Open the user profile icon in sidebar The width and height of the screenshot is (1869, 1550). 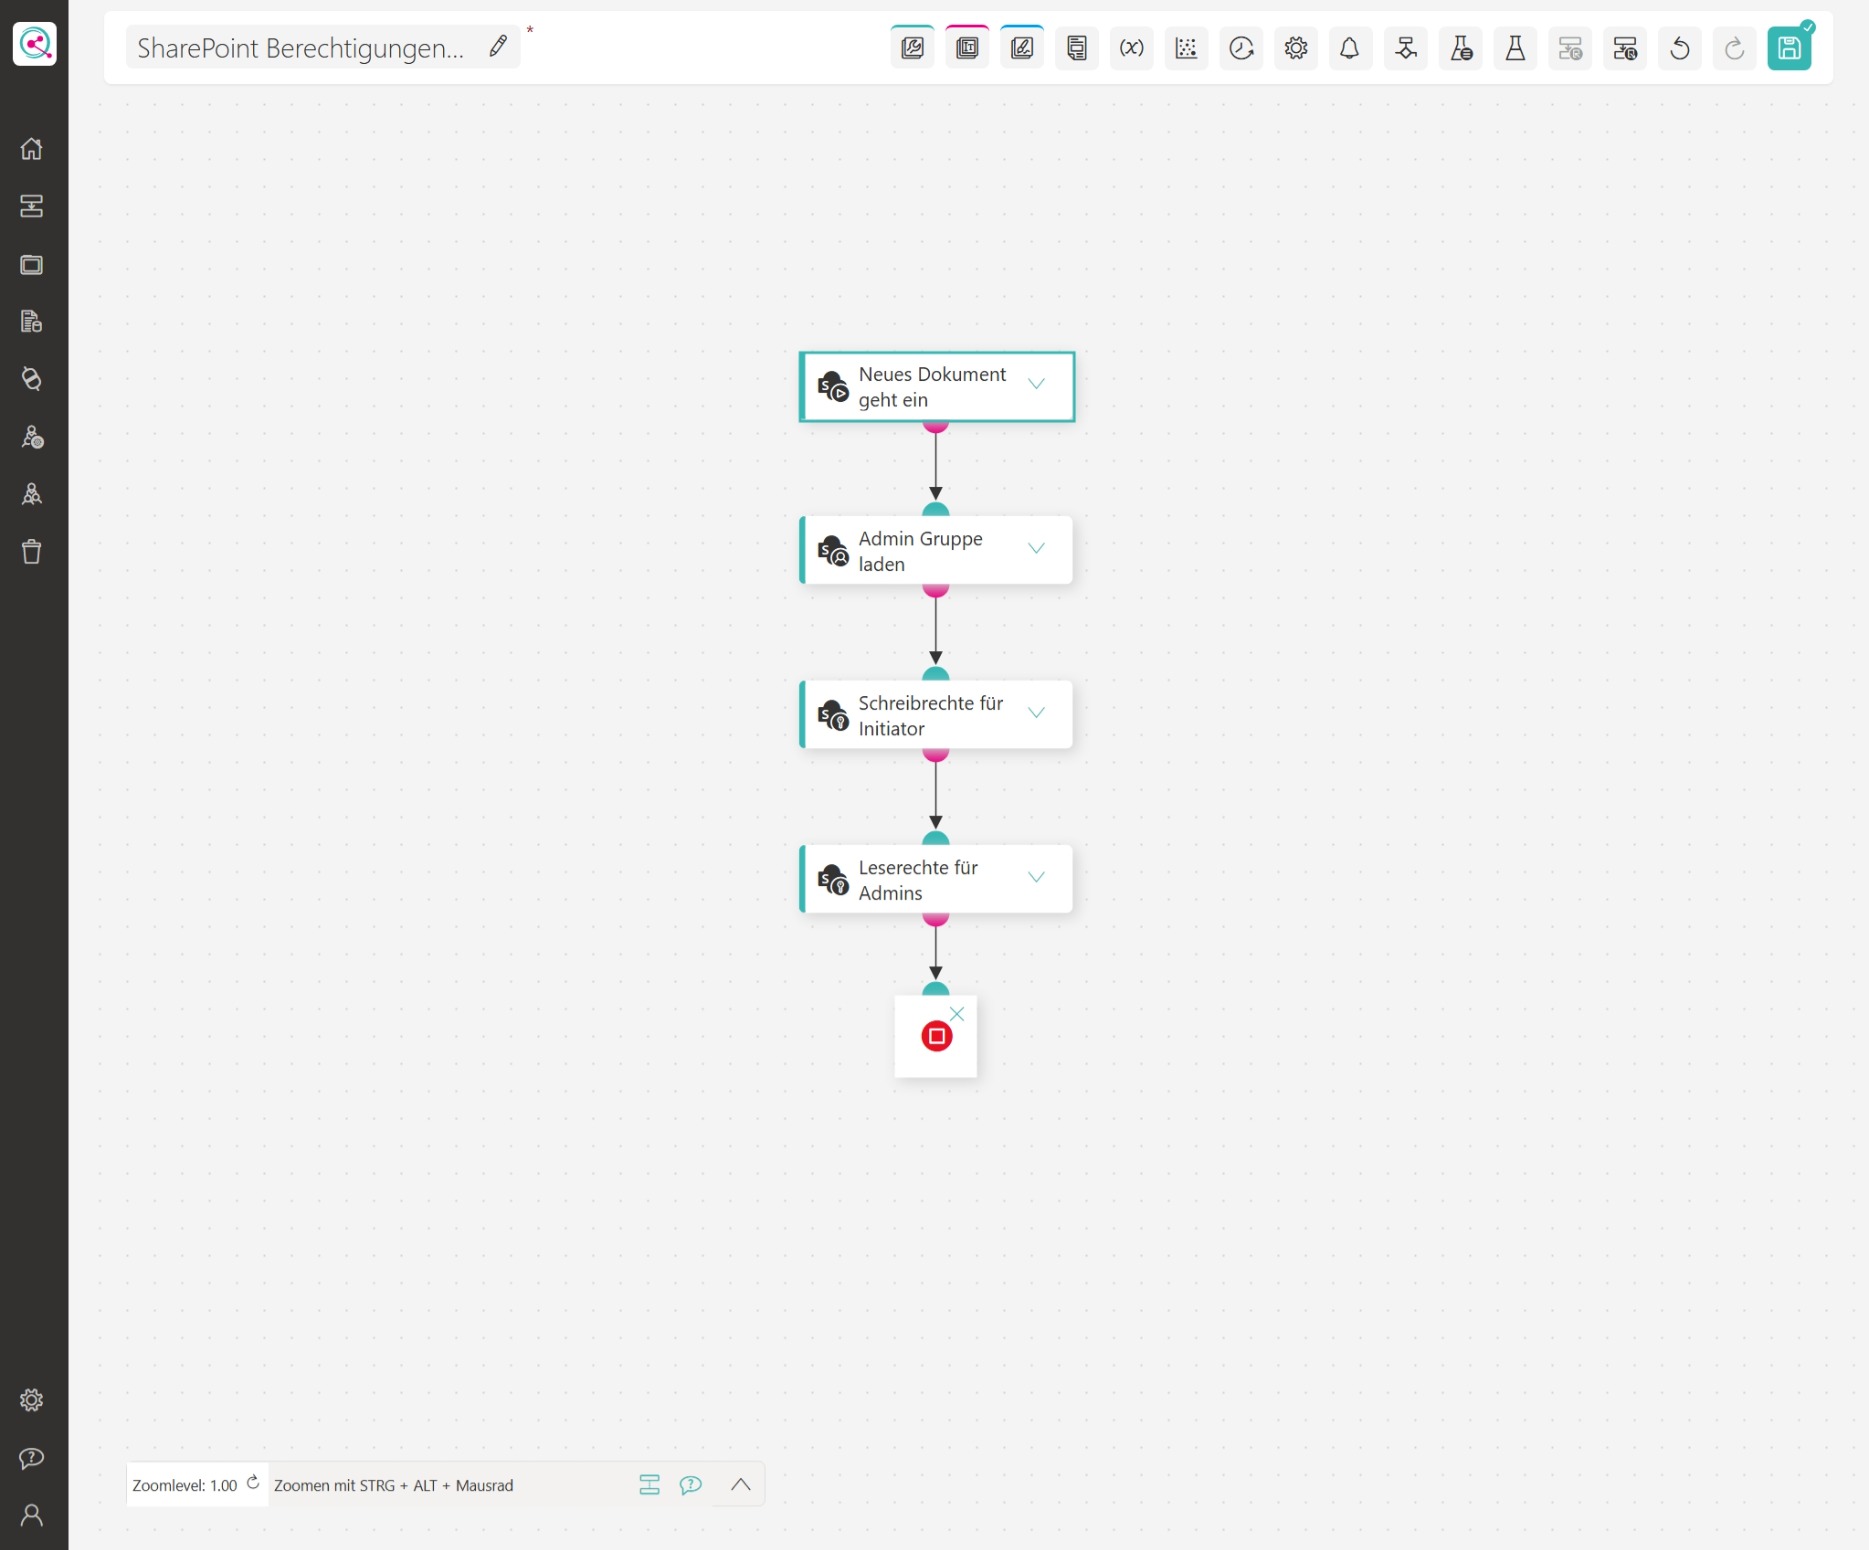click(x=32, y=1516)
